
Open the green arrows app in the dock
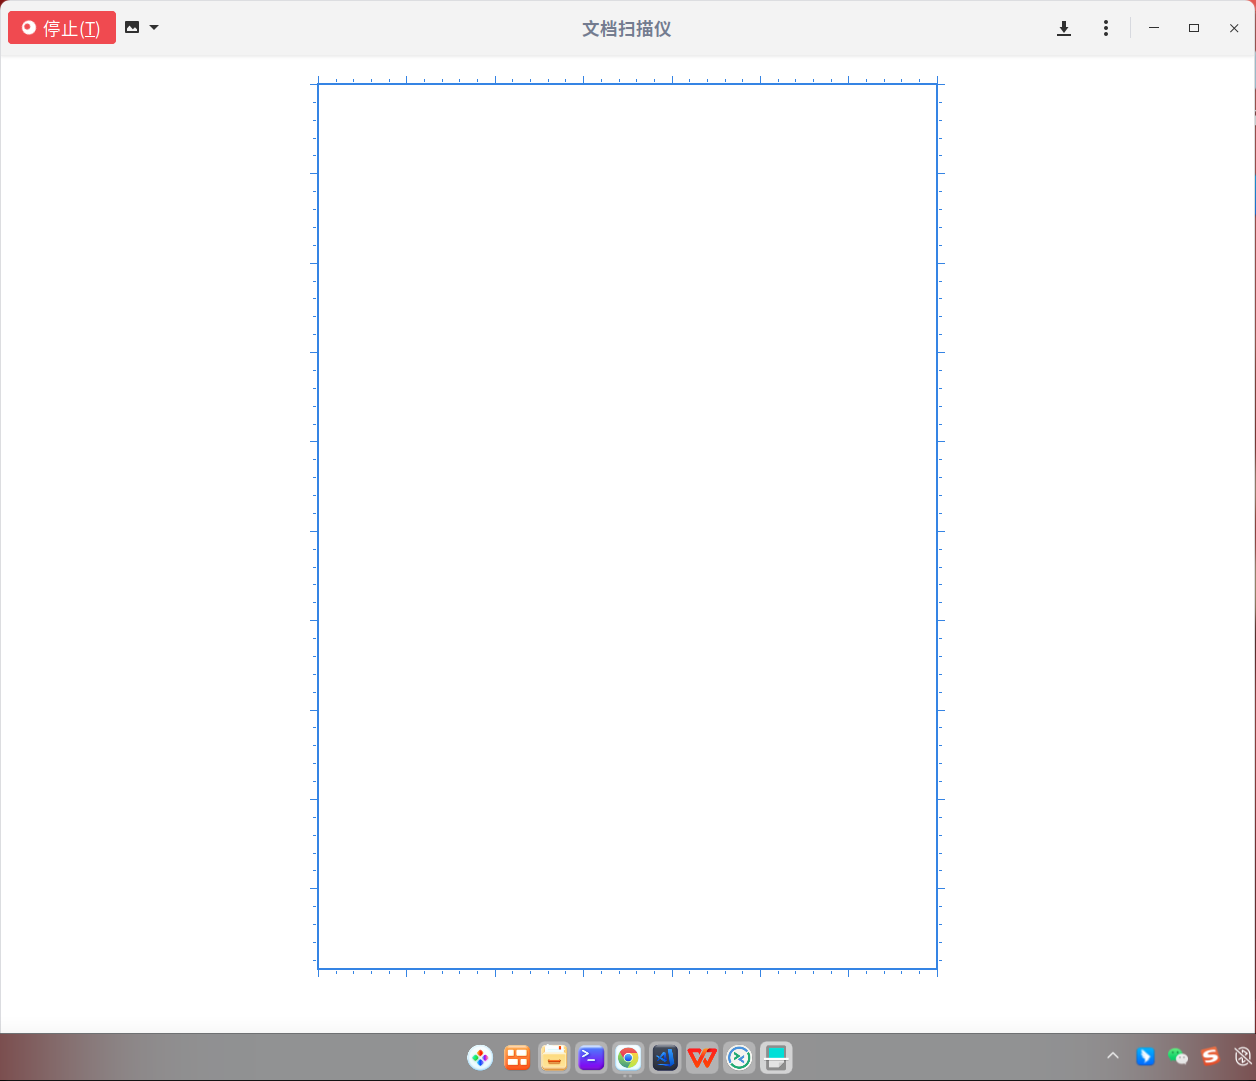pos(739,1057)
